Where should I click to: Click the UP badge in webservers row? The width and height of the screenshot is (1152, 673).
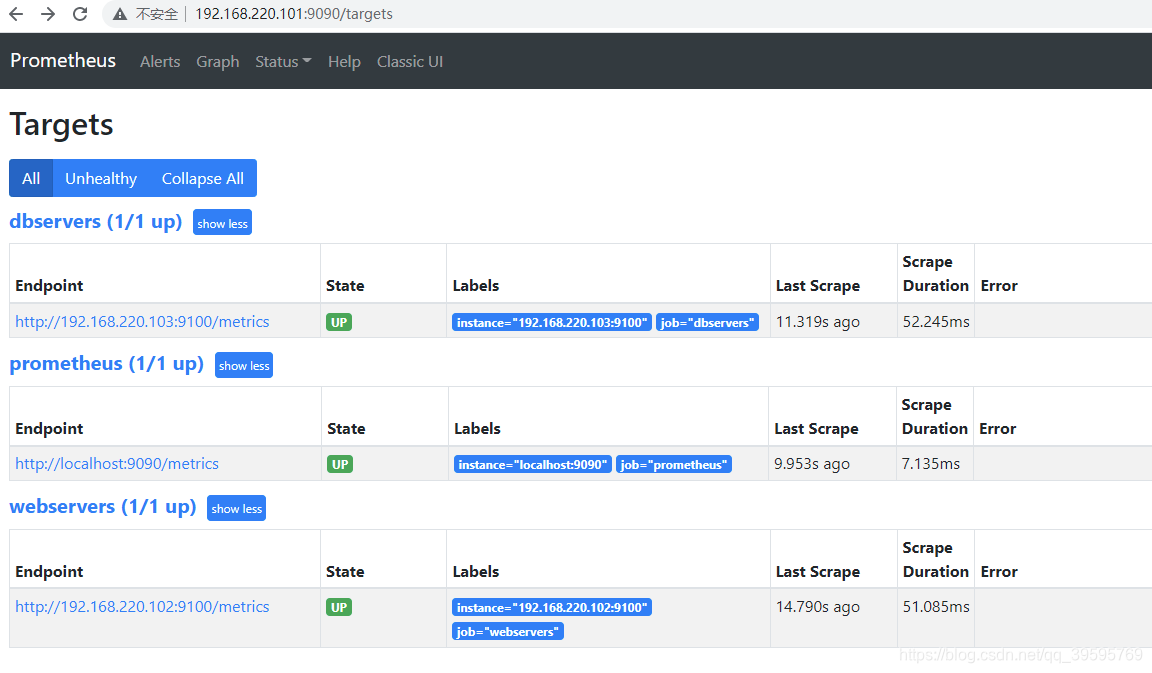339,608
